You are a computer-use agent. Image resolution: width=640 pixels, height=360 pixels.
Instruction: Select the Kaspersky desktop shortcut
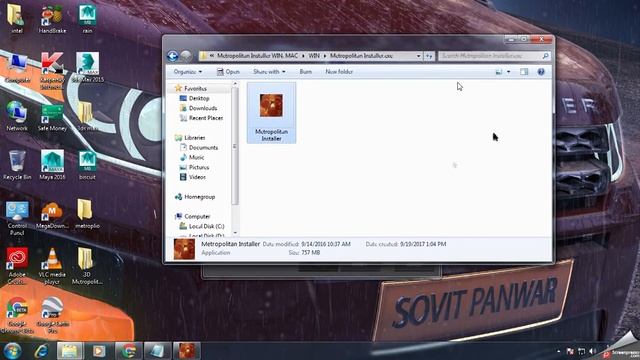coord(52,70)
